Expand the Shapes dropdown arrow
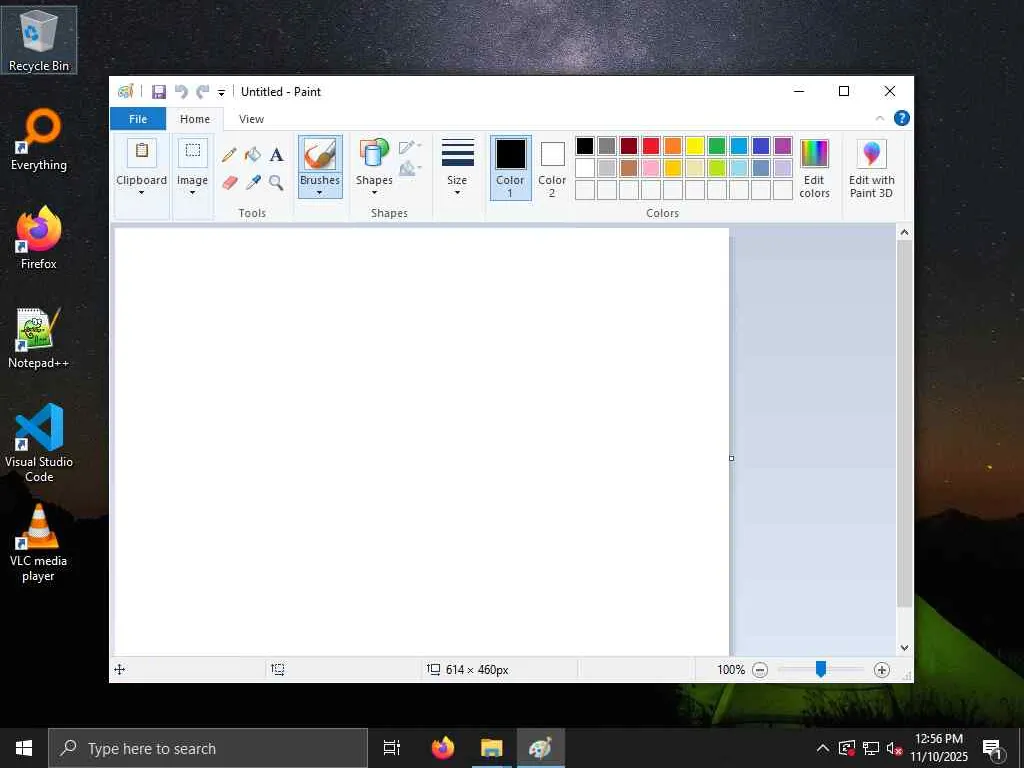 374,193
